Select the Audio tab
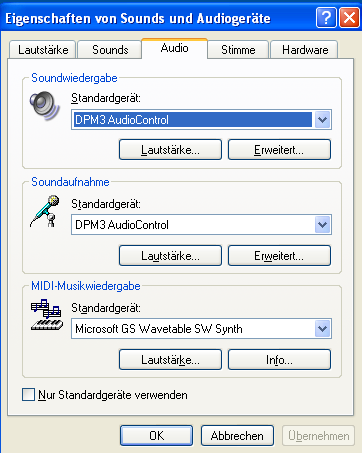362x453 pixels. (x=175, y=48)
